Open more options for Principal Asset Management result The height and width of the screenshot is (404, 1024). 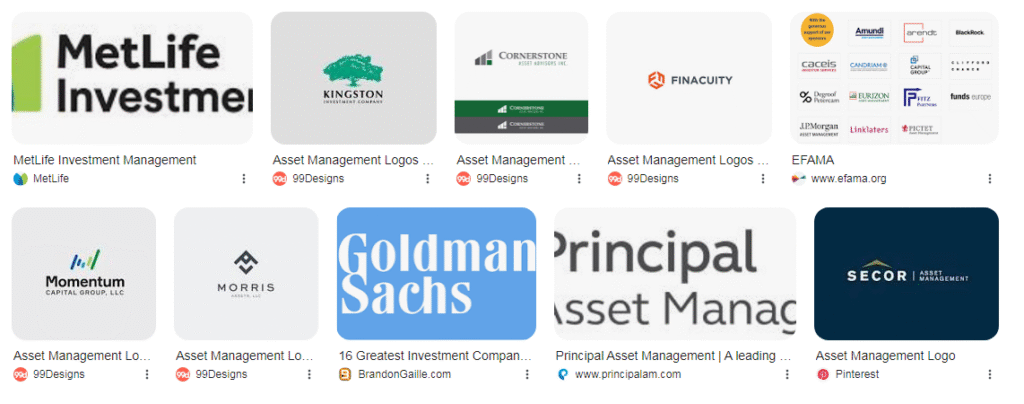pyautogui.click(x=787, y=374)
